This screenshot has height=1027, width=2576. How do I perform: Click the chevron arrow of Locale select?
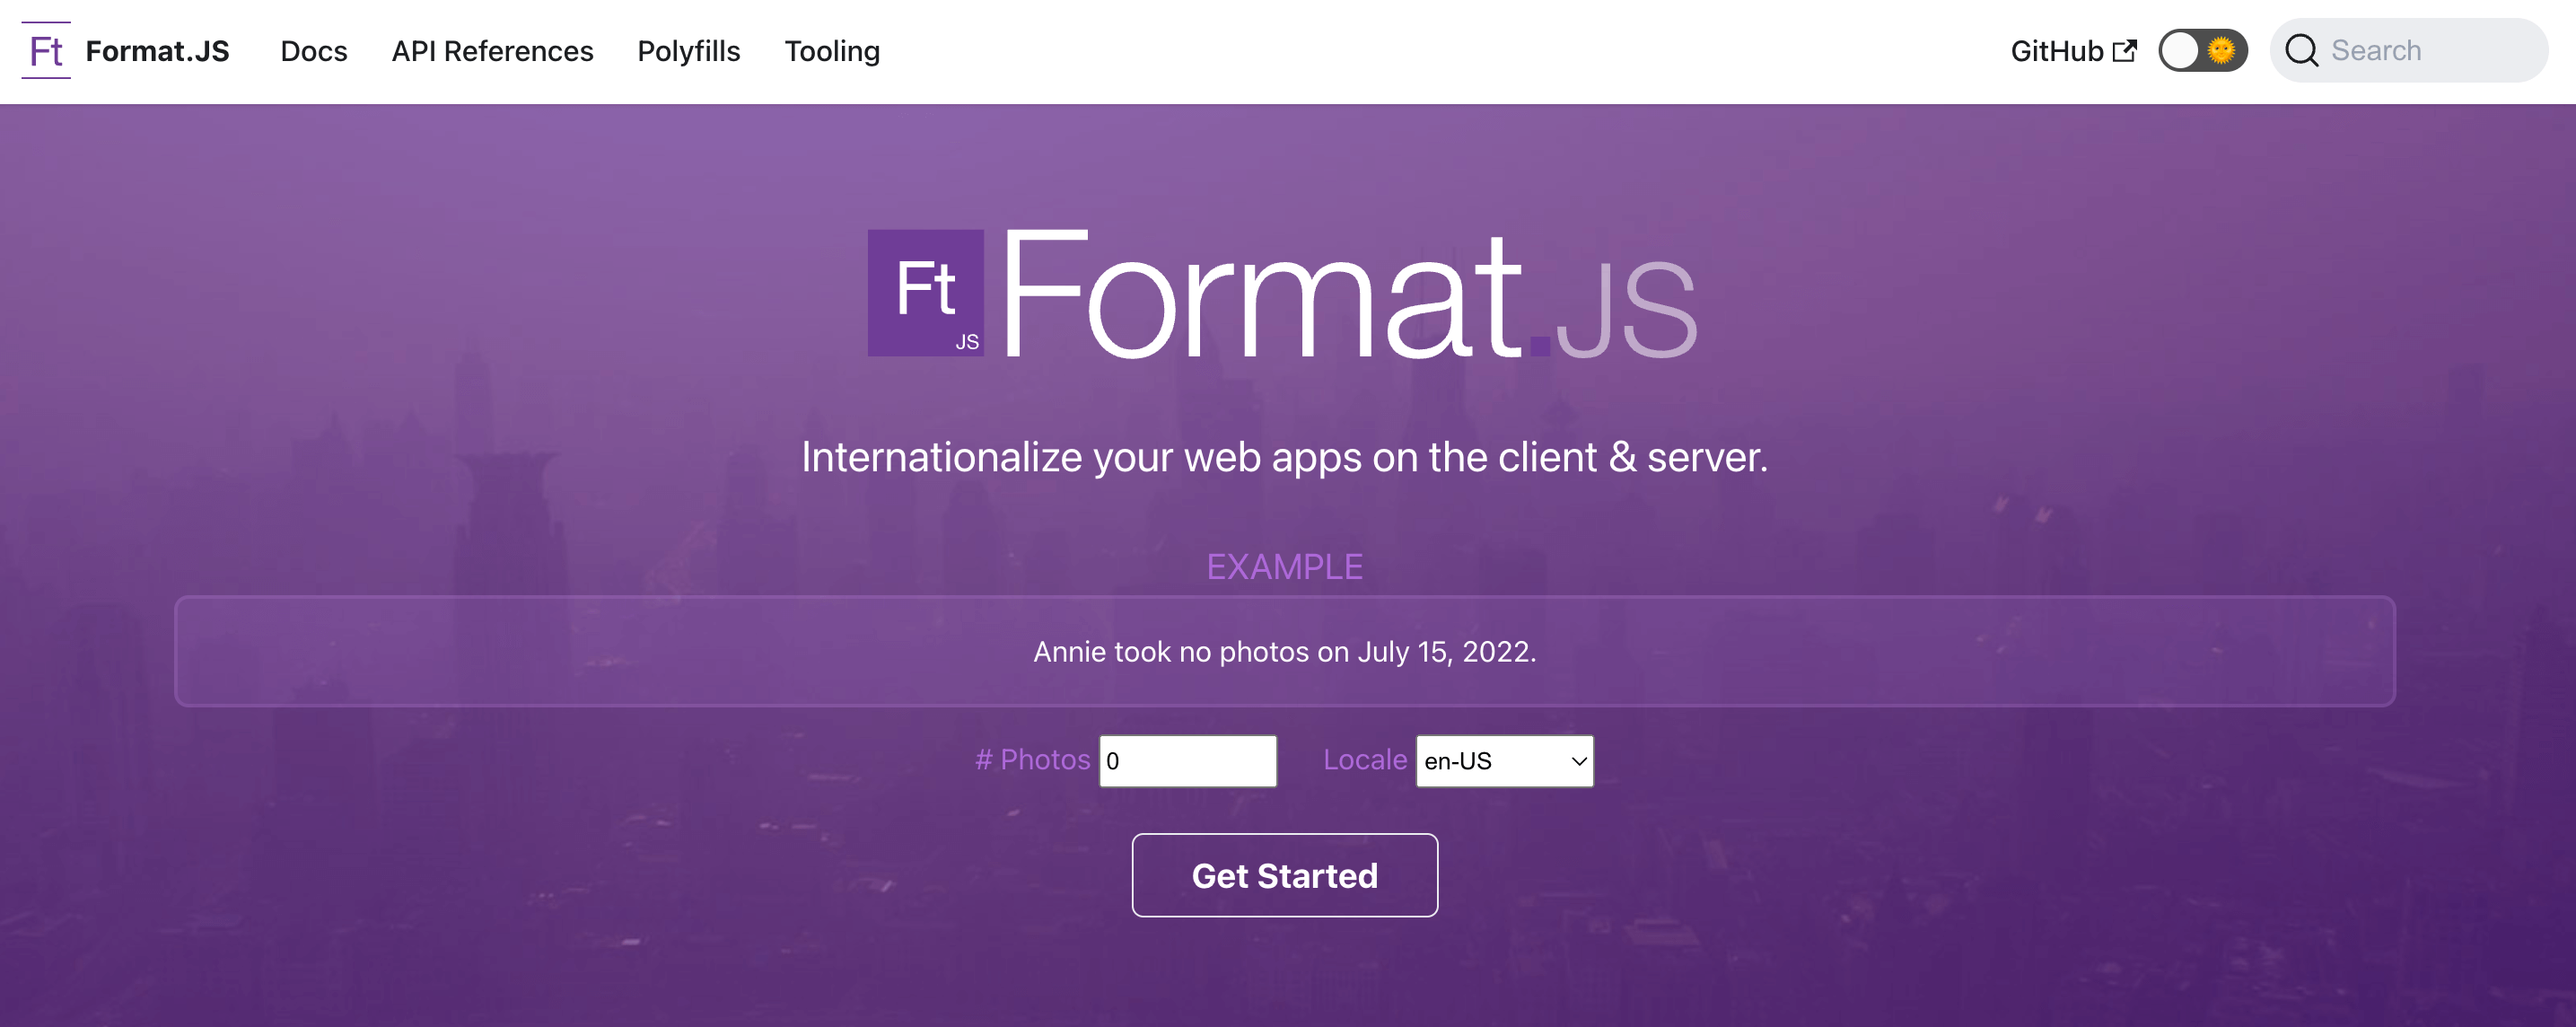(1578, 761)
